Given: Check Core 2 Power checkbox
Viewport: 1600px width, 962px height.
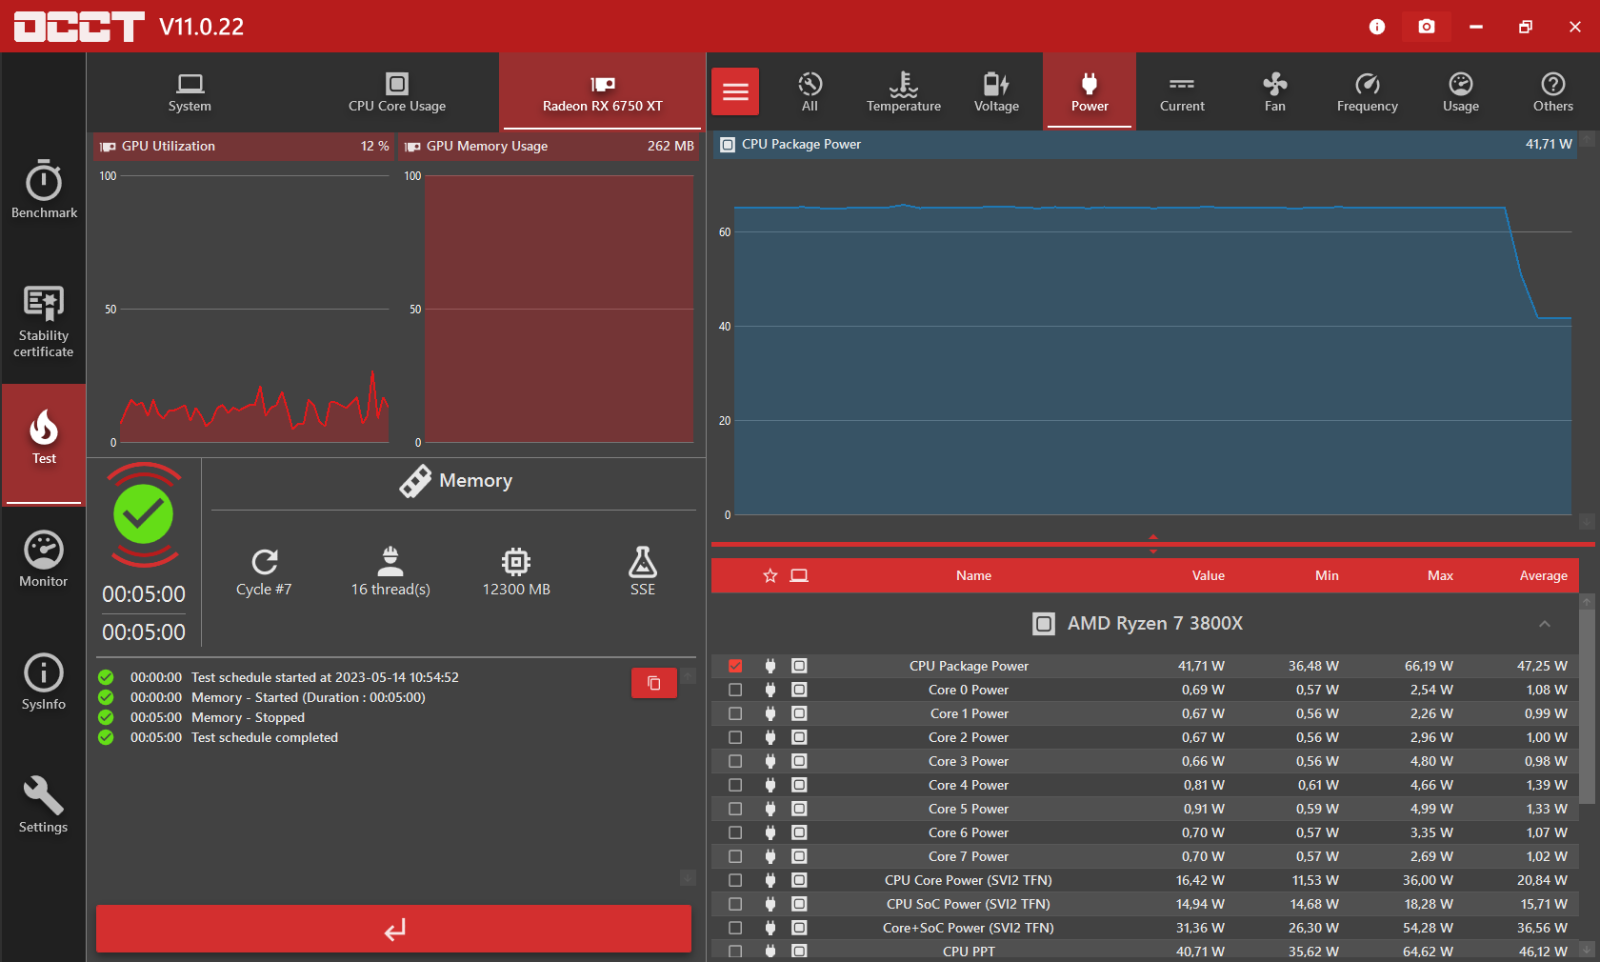Looking at the screenshot, I should click(x=735, y=738).
